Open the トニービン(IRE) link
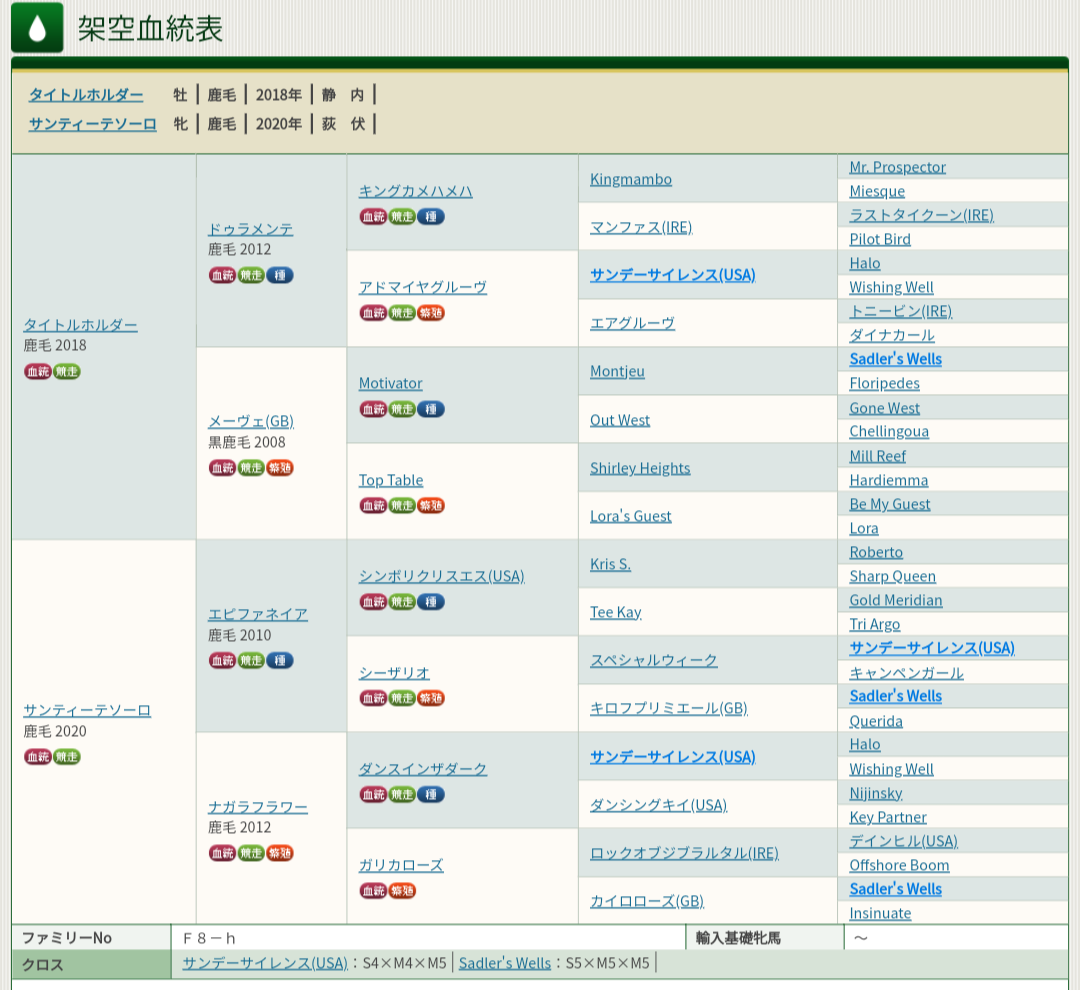The width and height of the screenshot is (1080, 990). [900, 311]
